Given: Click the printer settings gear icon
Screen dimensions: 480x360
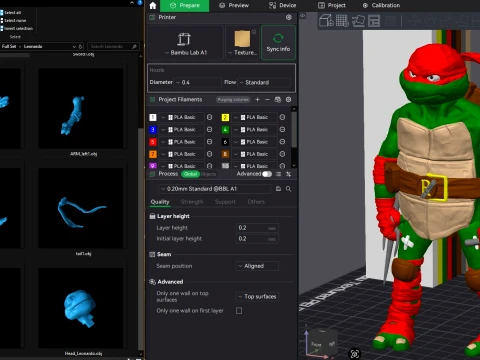Looking at the screenshot, I should coord(289,17).
